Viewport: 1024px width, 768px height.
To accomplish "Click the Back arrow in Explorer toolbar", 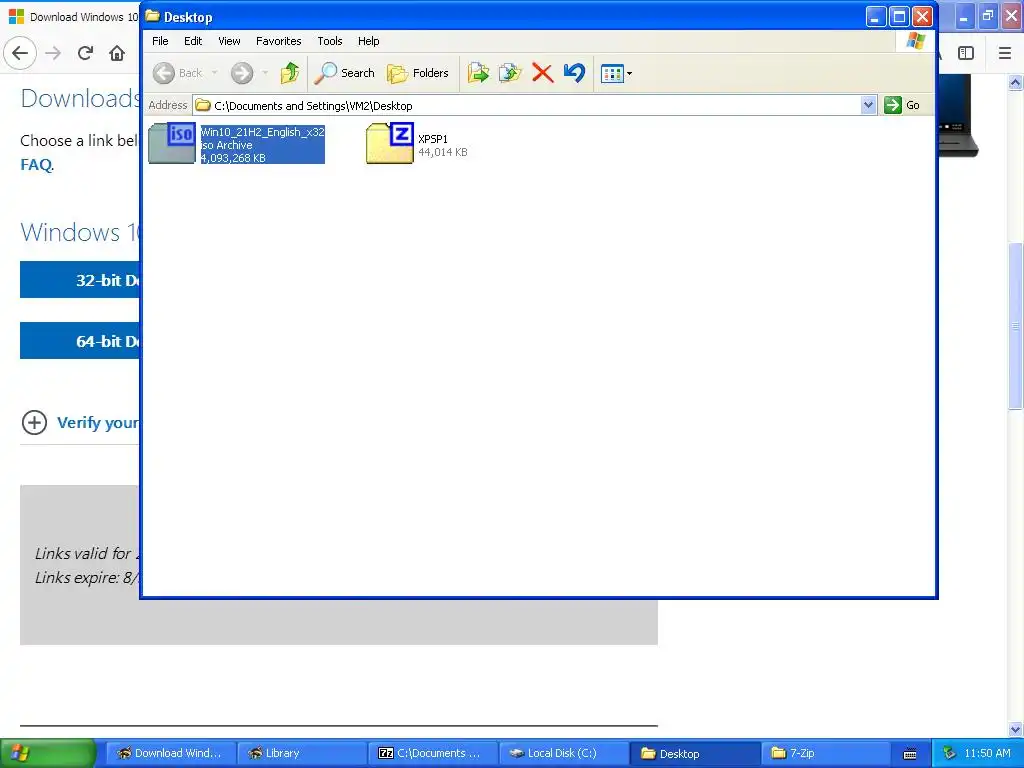I will [x=164, y=73].
